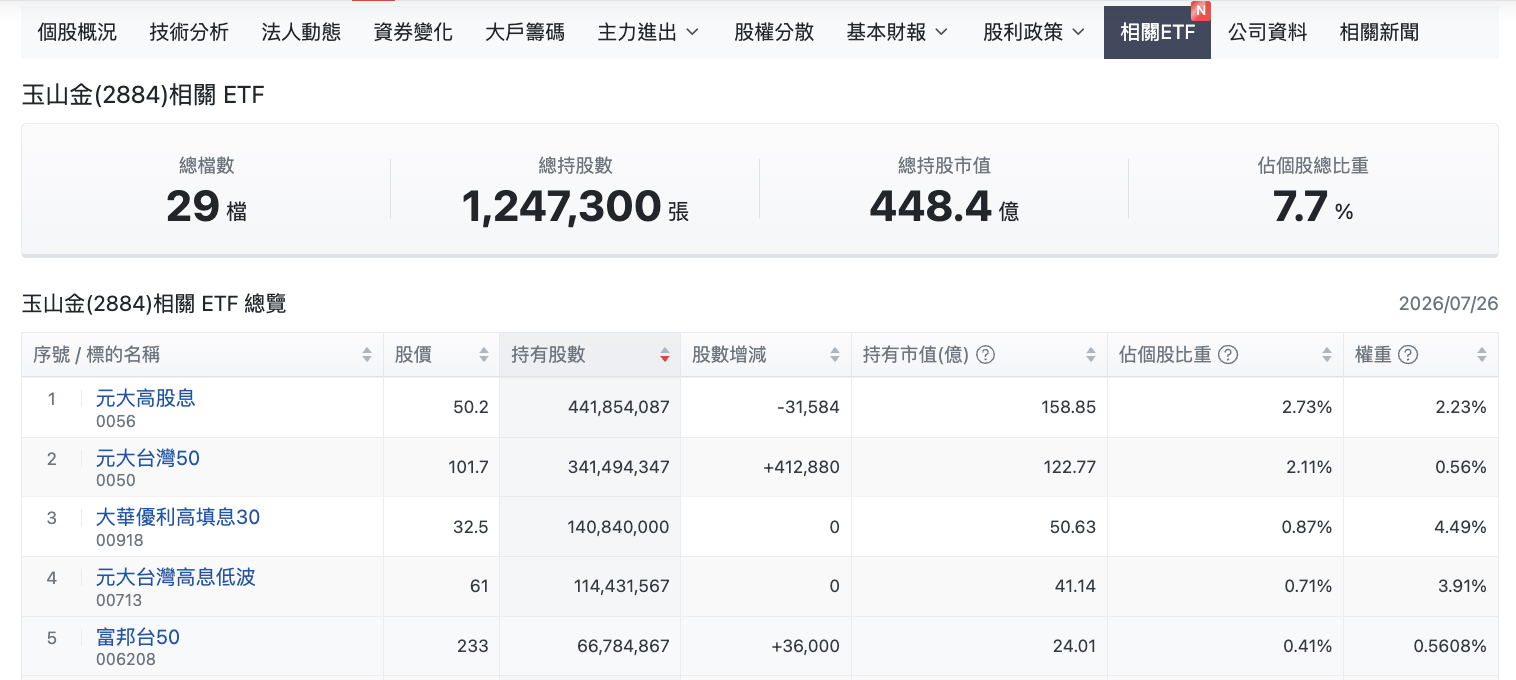This screenshot has width=1516, height=680.
Task: Select the 441,854,087 shares cell
Action: click(x=590, y=407)
